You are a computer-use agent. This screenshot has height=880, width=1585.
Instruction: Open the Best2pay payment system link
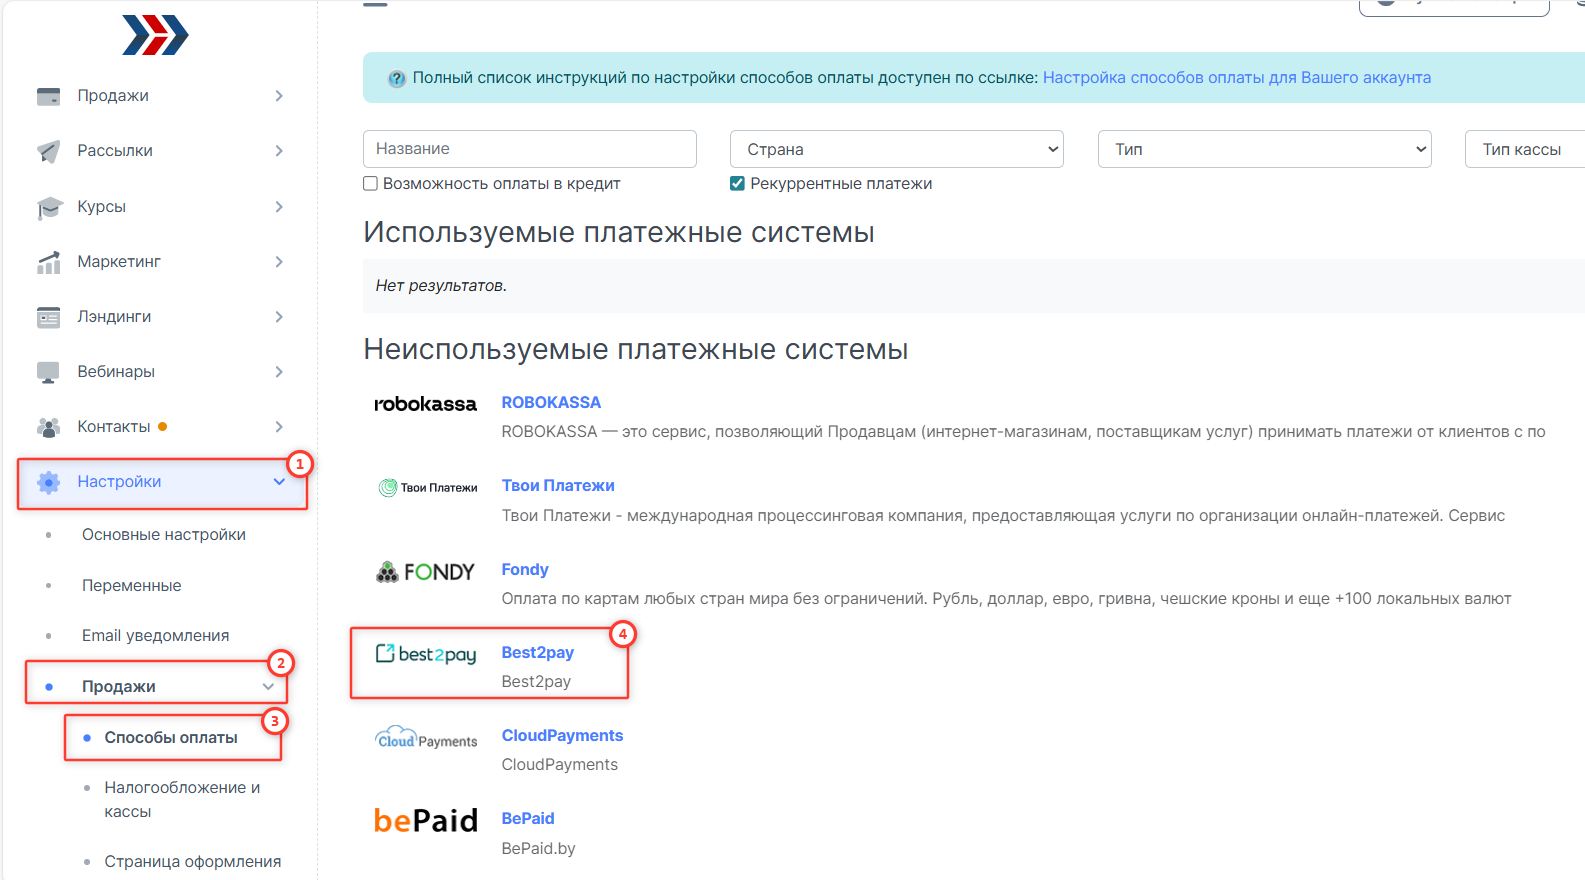(x=537, y=653)
